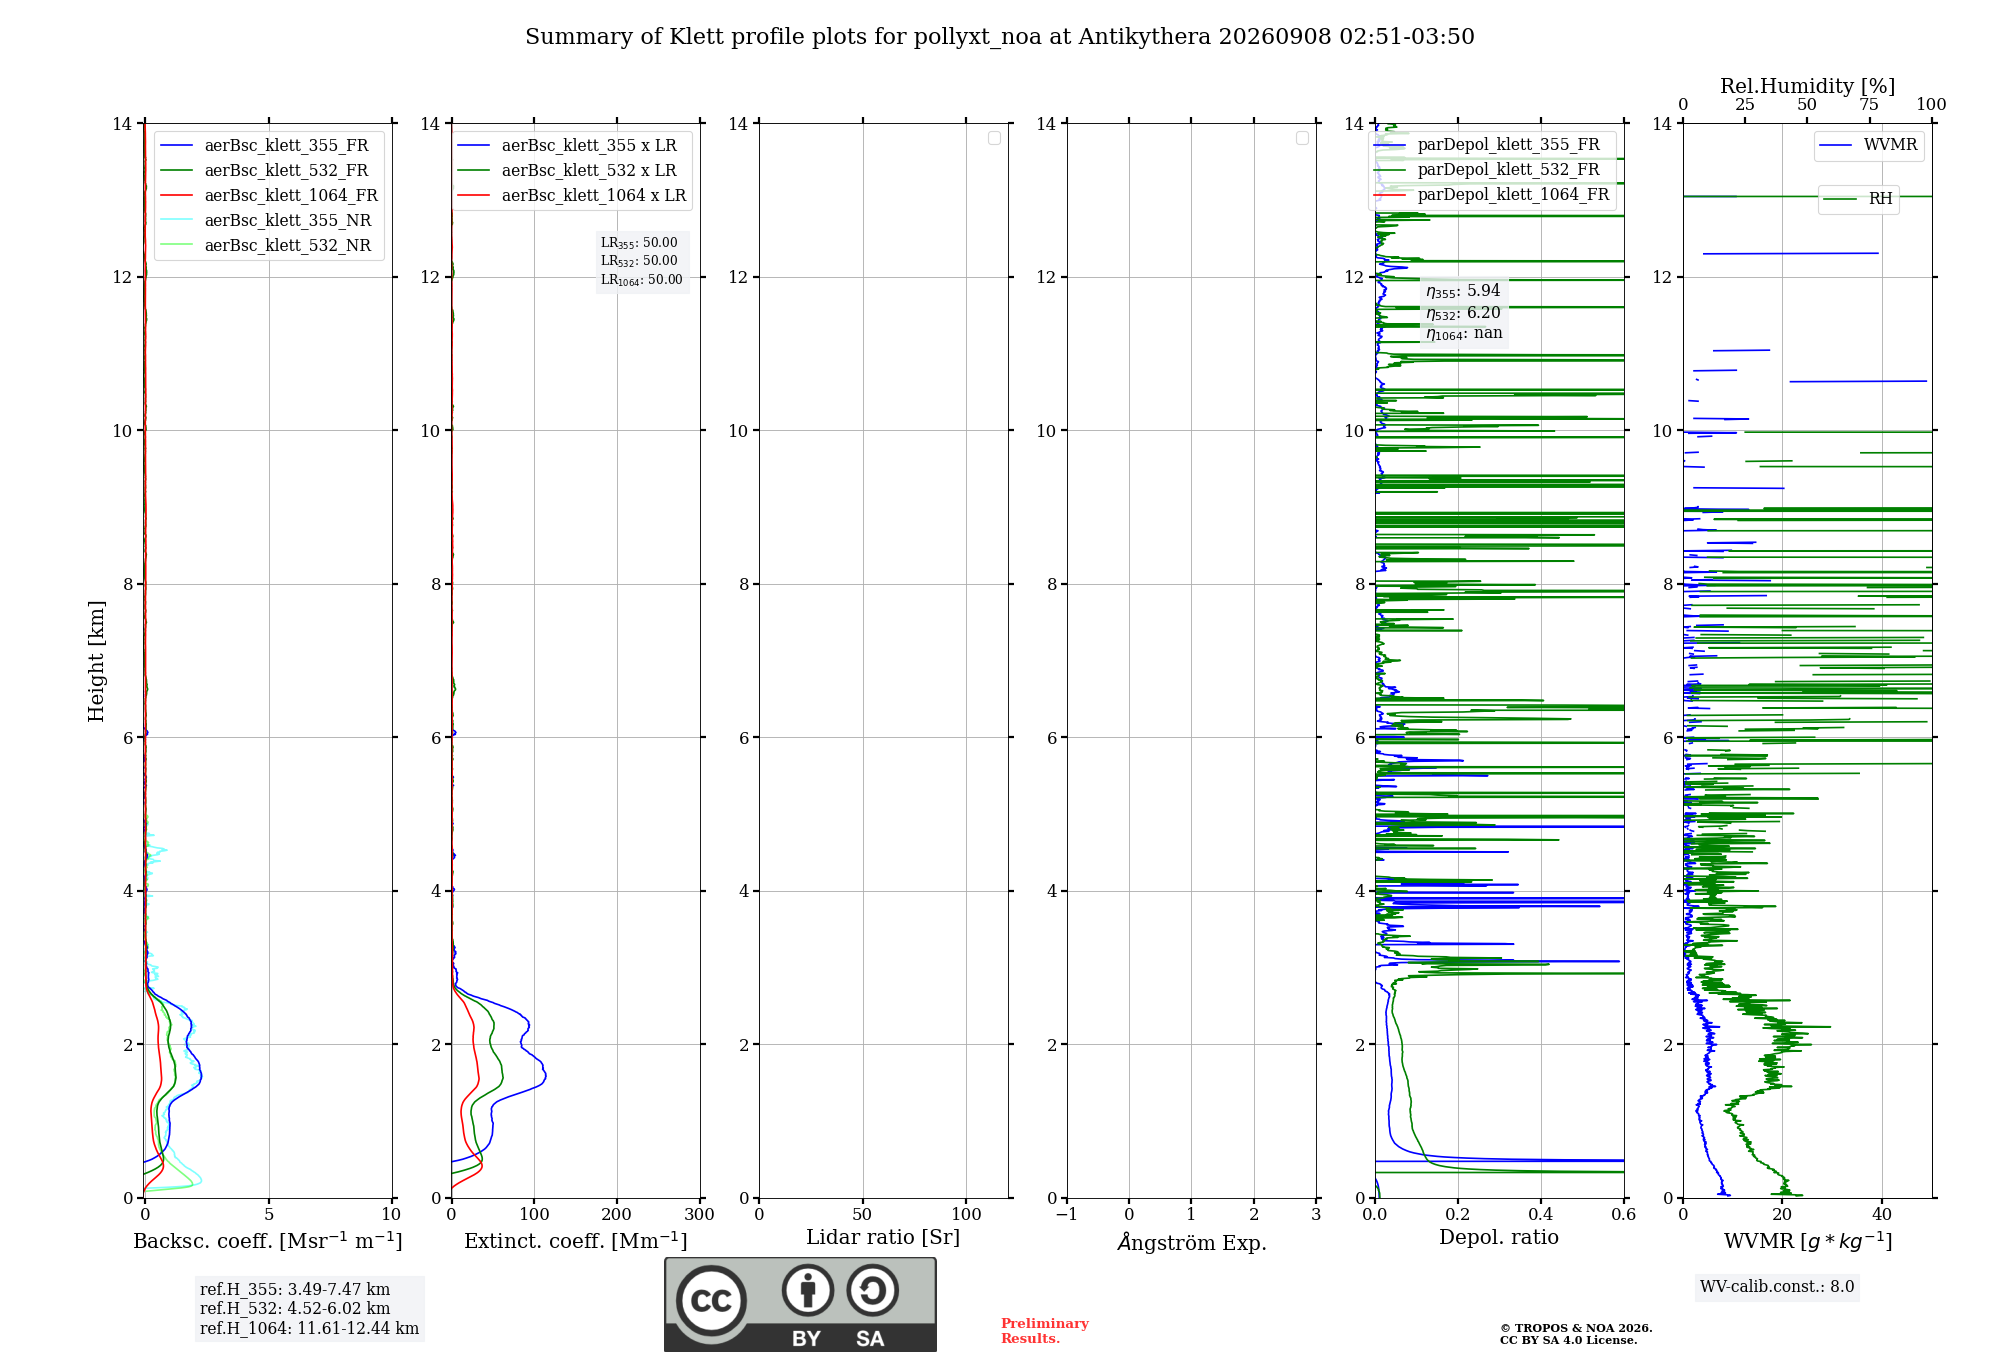Click the 75 tick on the humidity axis
The image size is (2000, 1360).
[x=1869, y=104]
